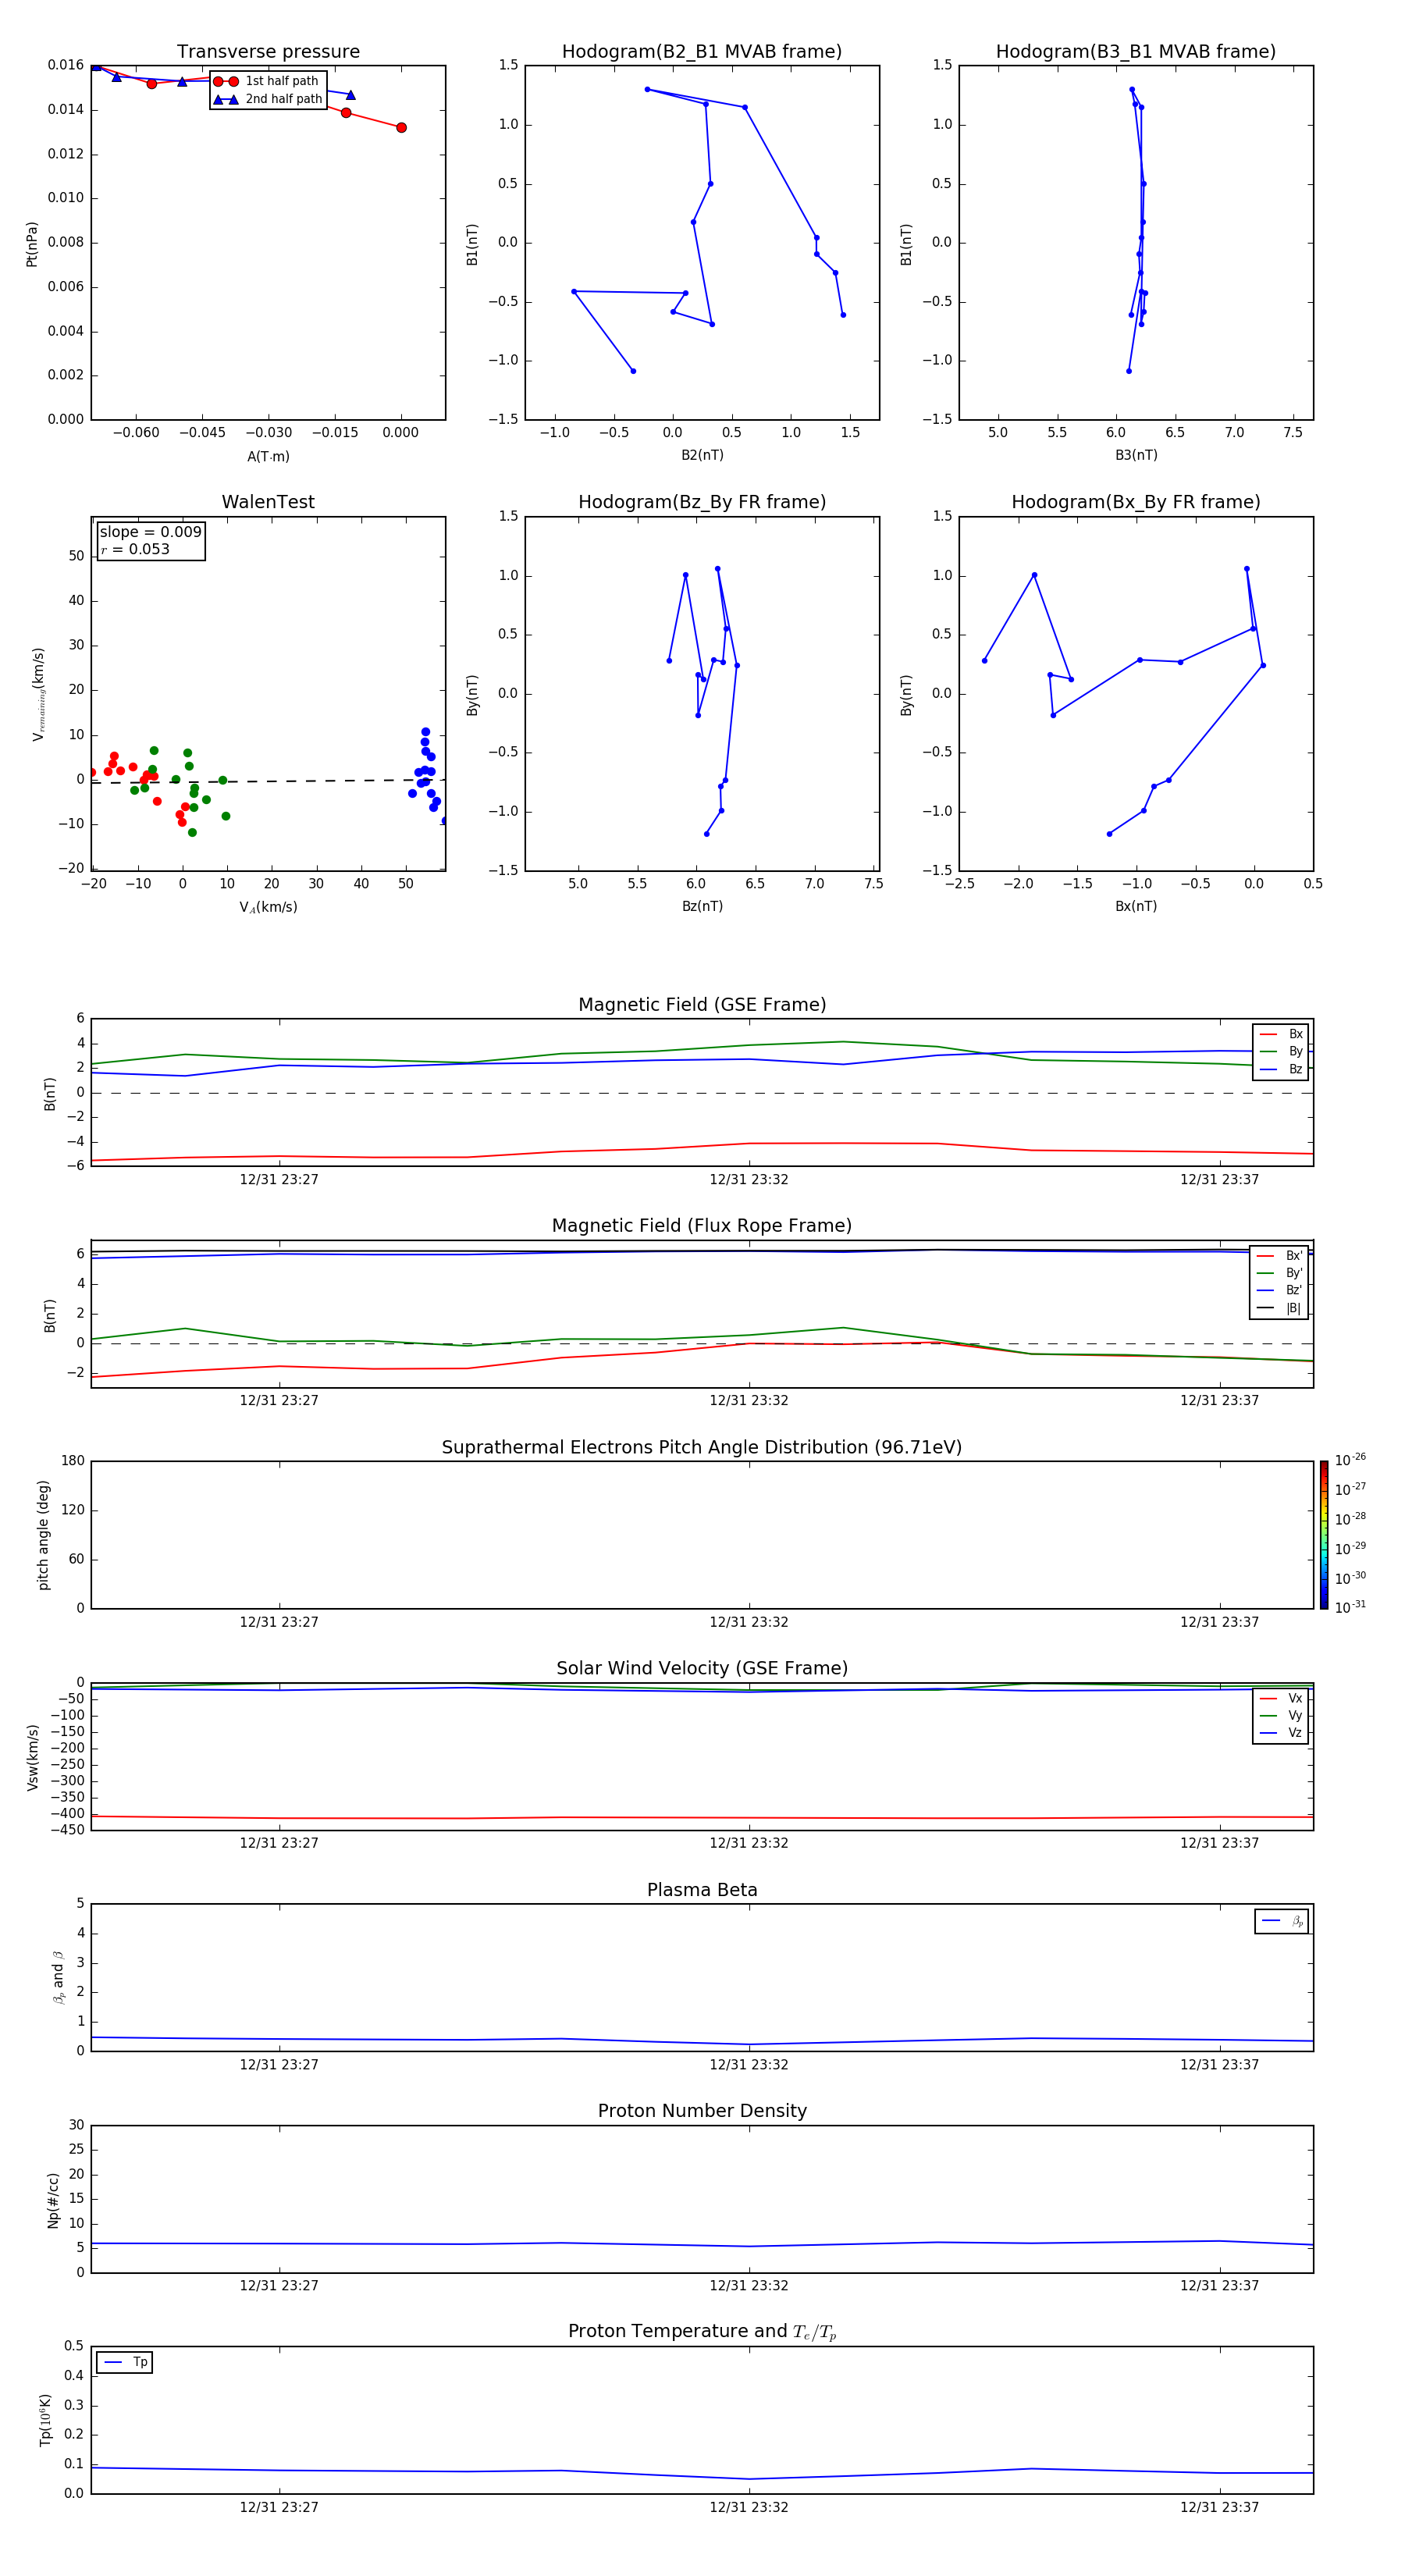Click the "10^-31" colorbar tick label
This screenshot has width=1405, height=2576.
[1350, 1607]
